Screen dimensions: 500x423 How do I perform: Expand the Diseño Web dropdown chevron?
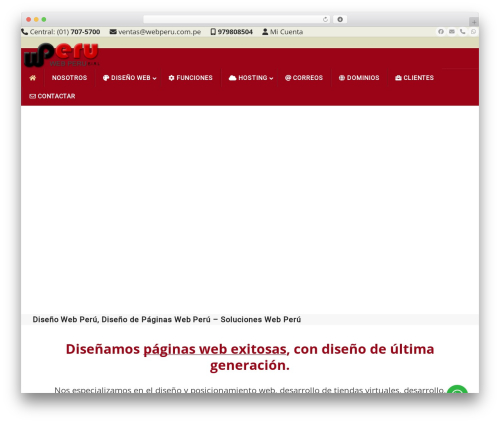click(x=154, y=78)
